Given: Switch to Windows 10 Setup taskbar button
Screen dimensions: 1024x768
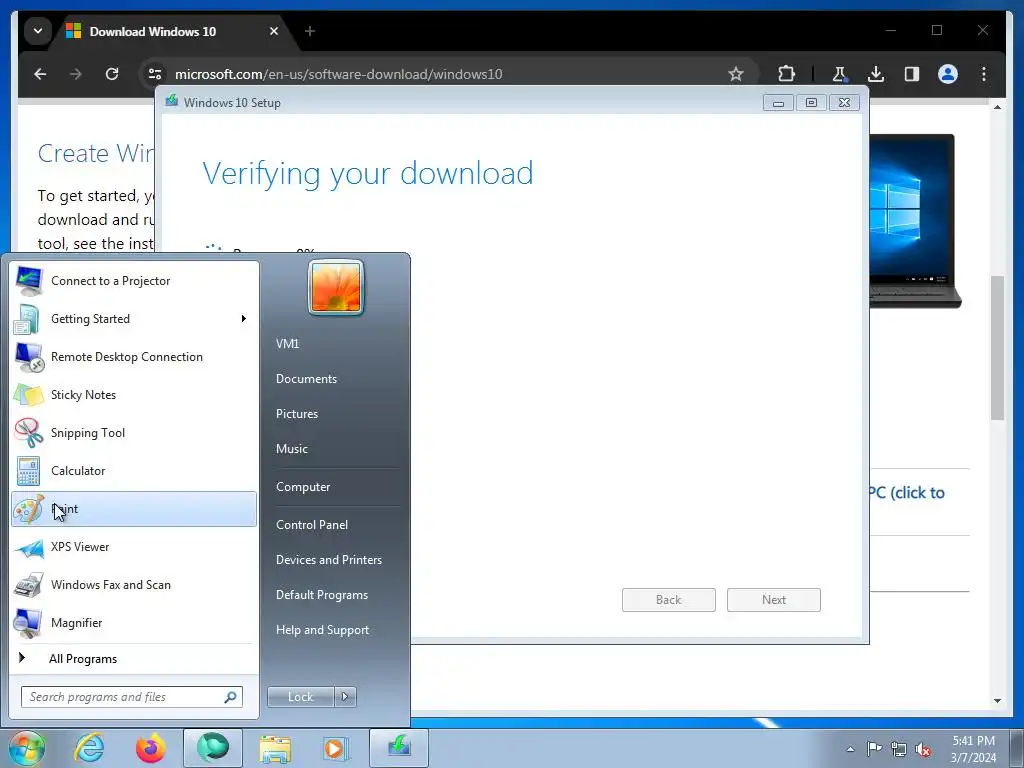Looking at the screenshot, I should coord(399,748).
